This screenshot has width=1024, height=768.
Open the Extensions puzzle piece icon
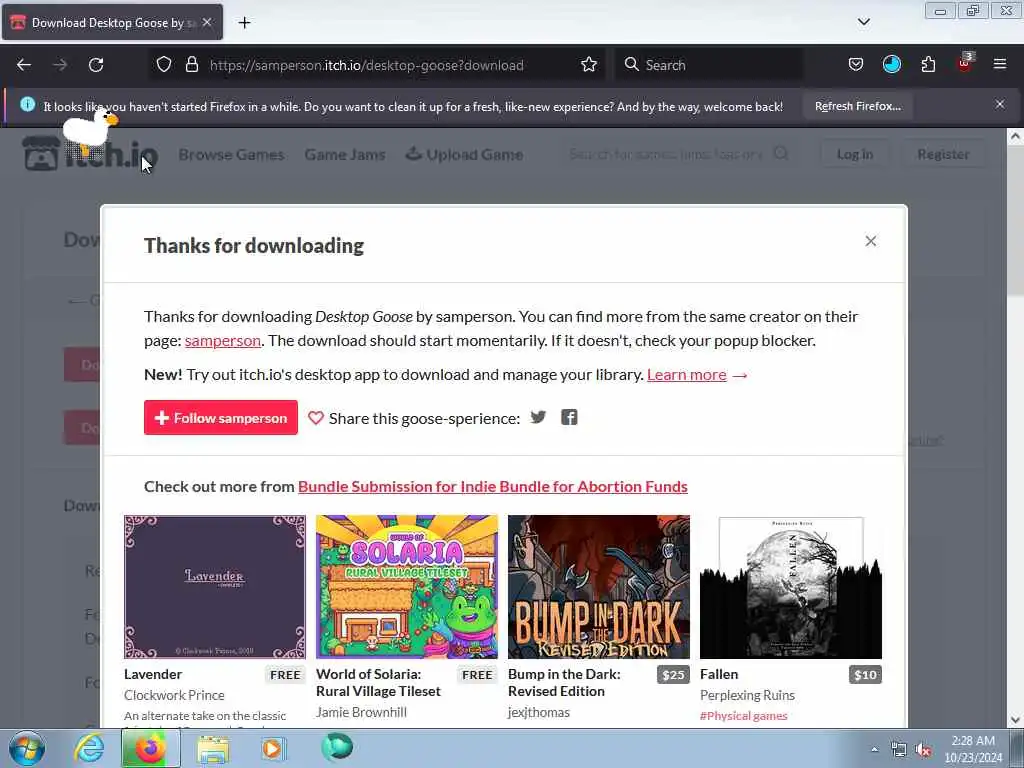(928, 65)
